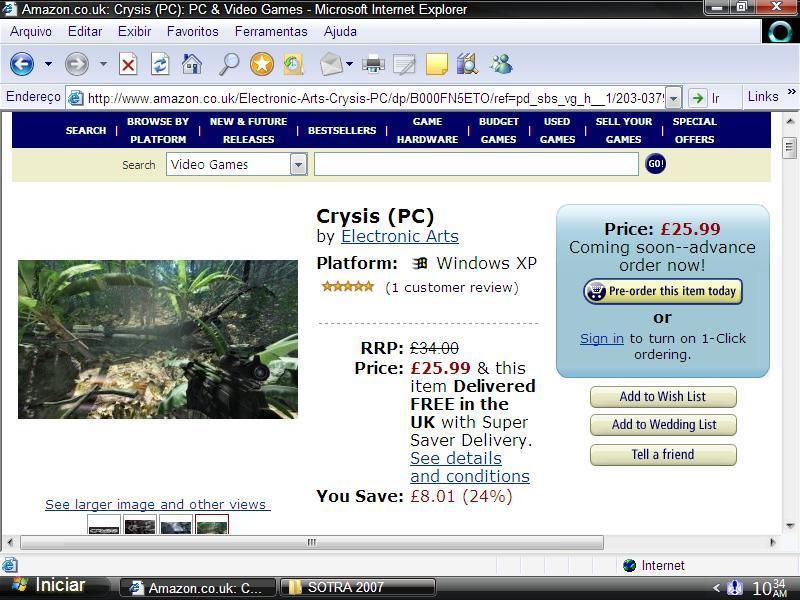This screenshot has width=800, height=600.
Task: Click the Forward navigation arrow
Action: 77,64
